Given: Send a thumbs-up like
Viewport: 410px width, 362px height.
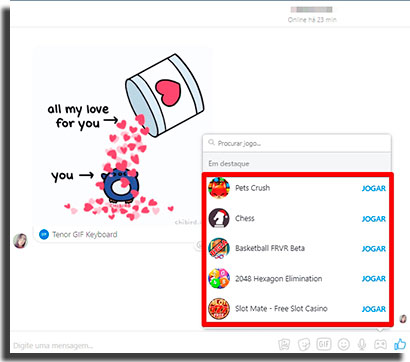Looking at the screenshot, I should (x=400, y=344).
